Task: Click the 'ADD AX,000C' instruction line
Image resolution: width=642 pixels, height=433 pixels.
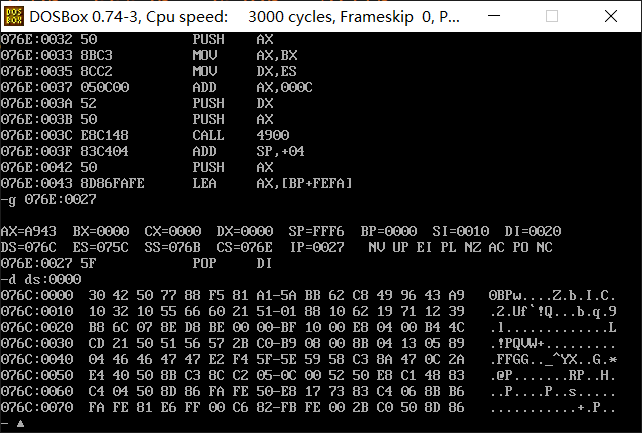Action: 157,88
